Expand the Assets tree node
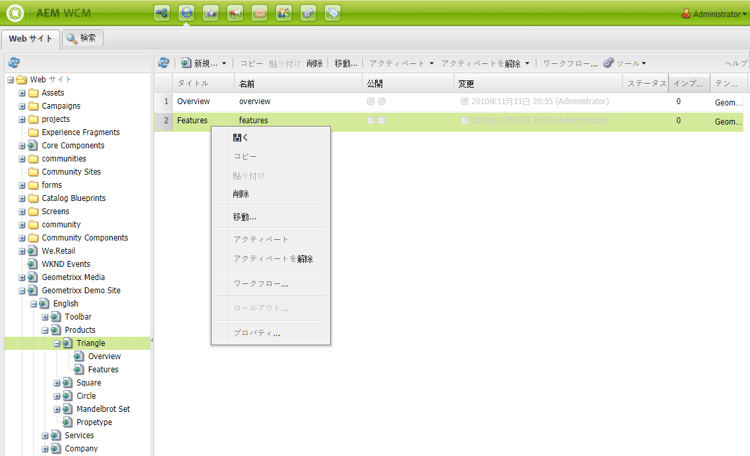 22,93
